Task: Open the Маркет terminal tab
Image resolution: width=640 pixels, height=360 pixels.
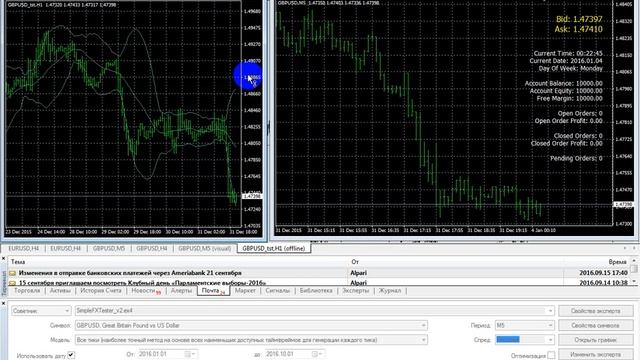Action: 245,291
